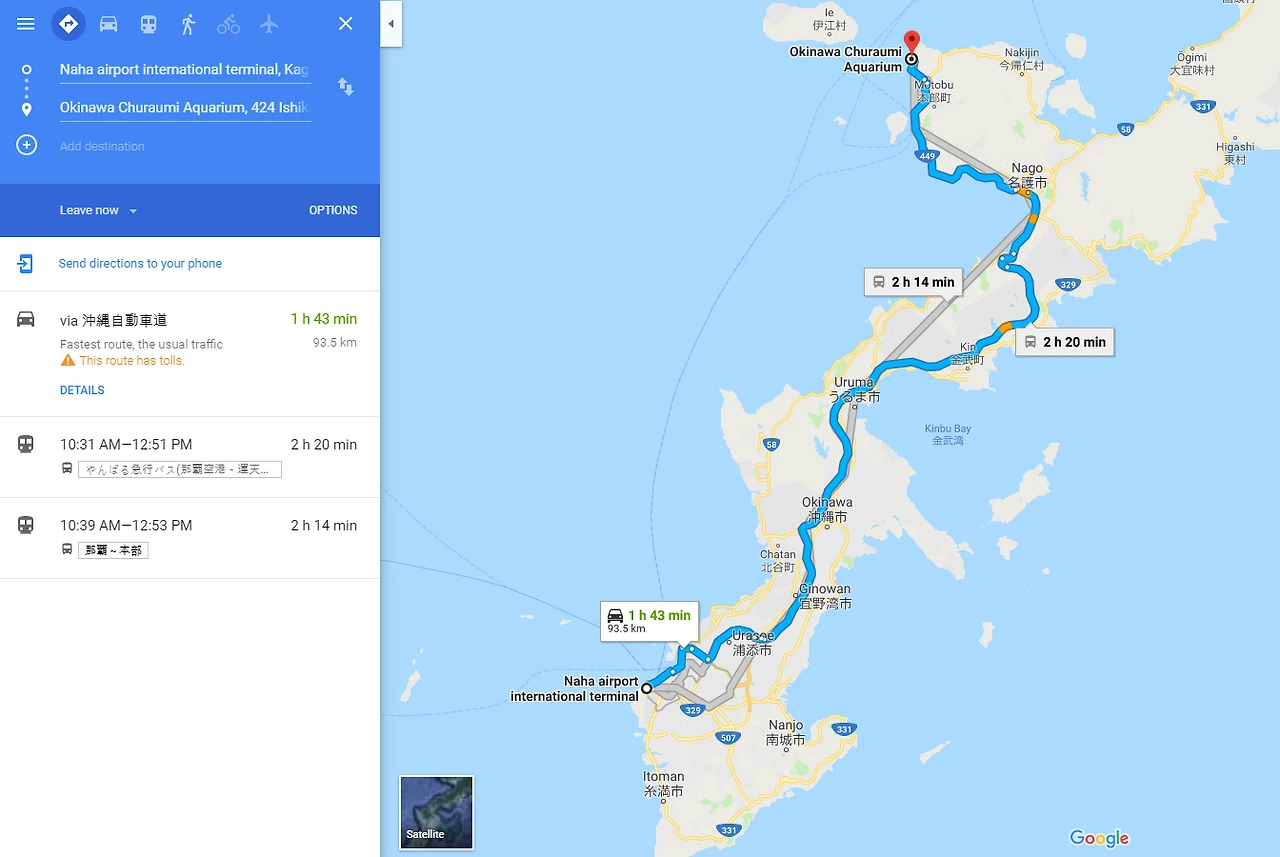This screenshot has height=857, width=1280.
Task: Select transit travel mode bus icon
Action: tap(148, 24)
